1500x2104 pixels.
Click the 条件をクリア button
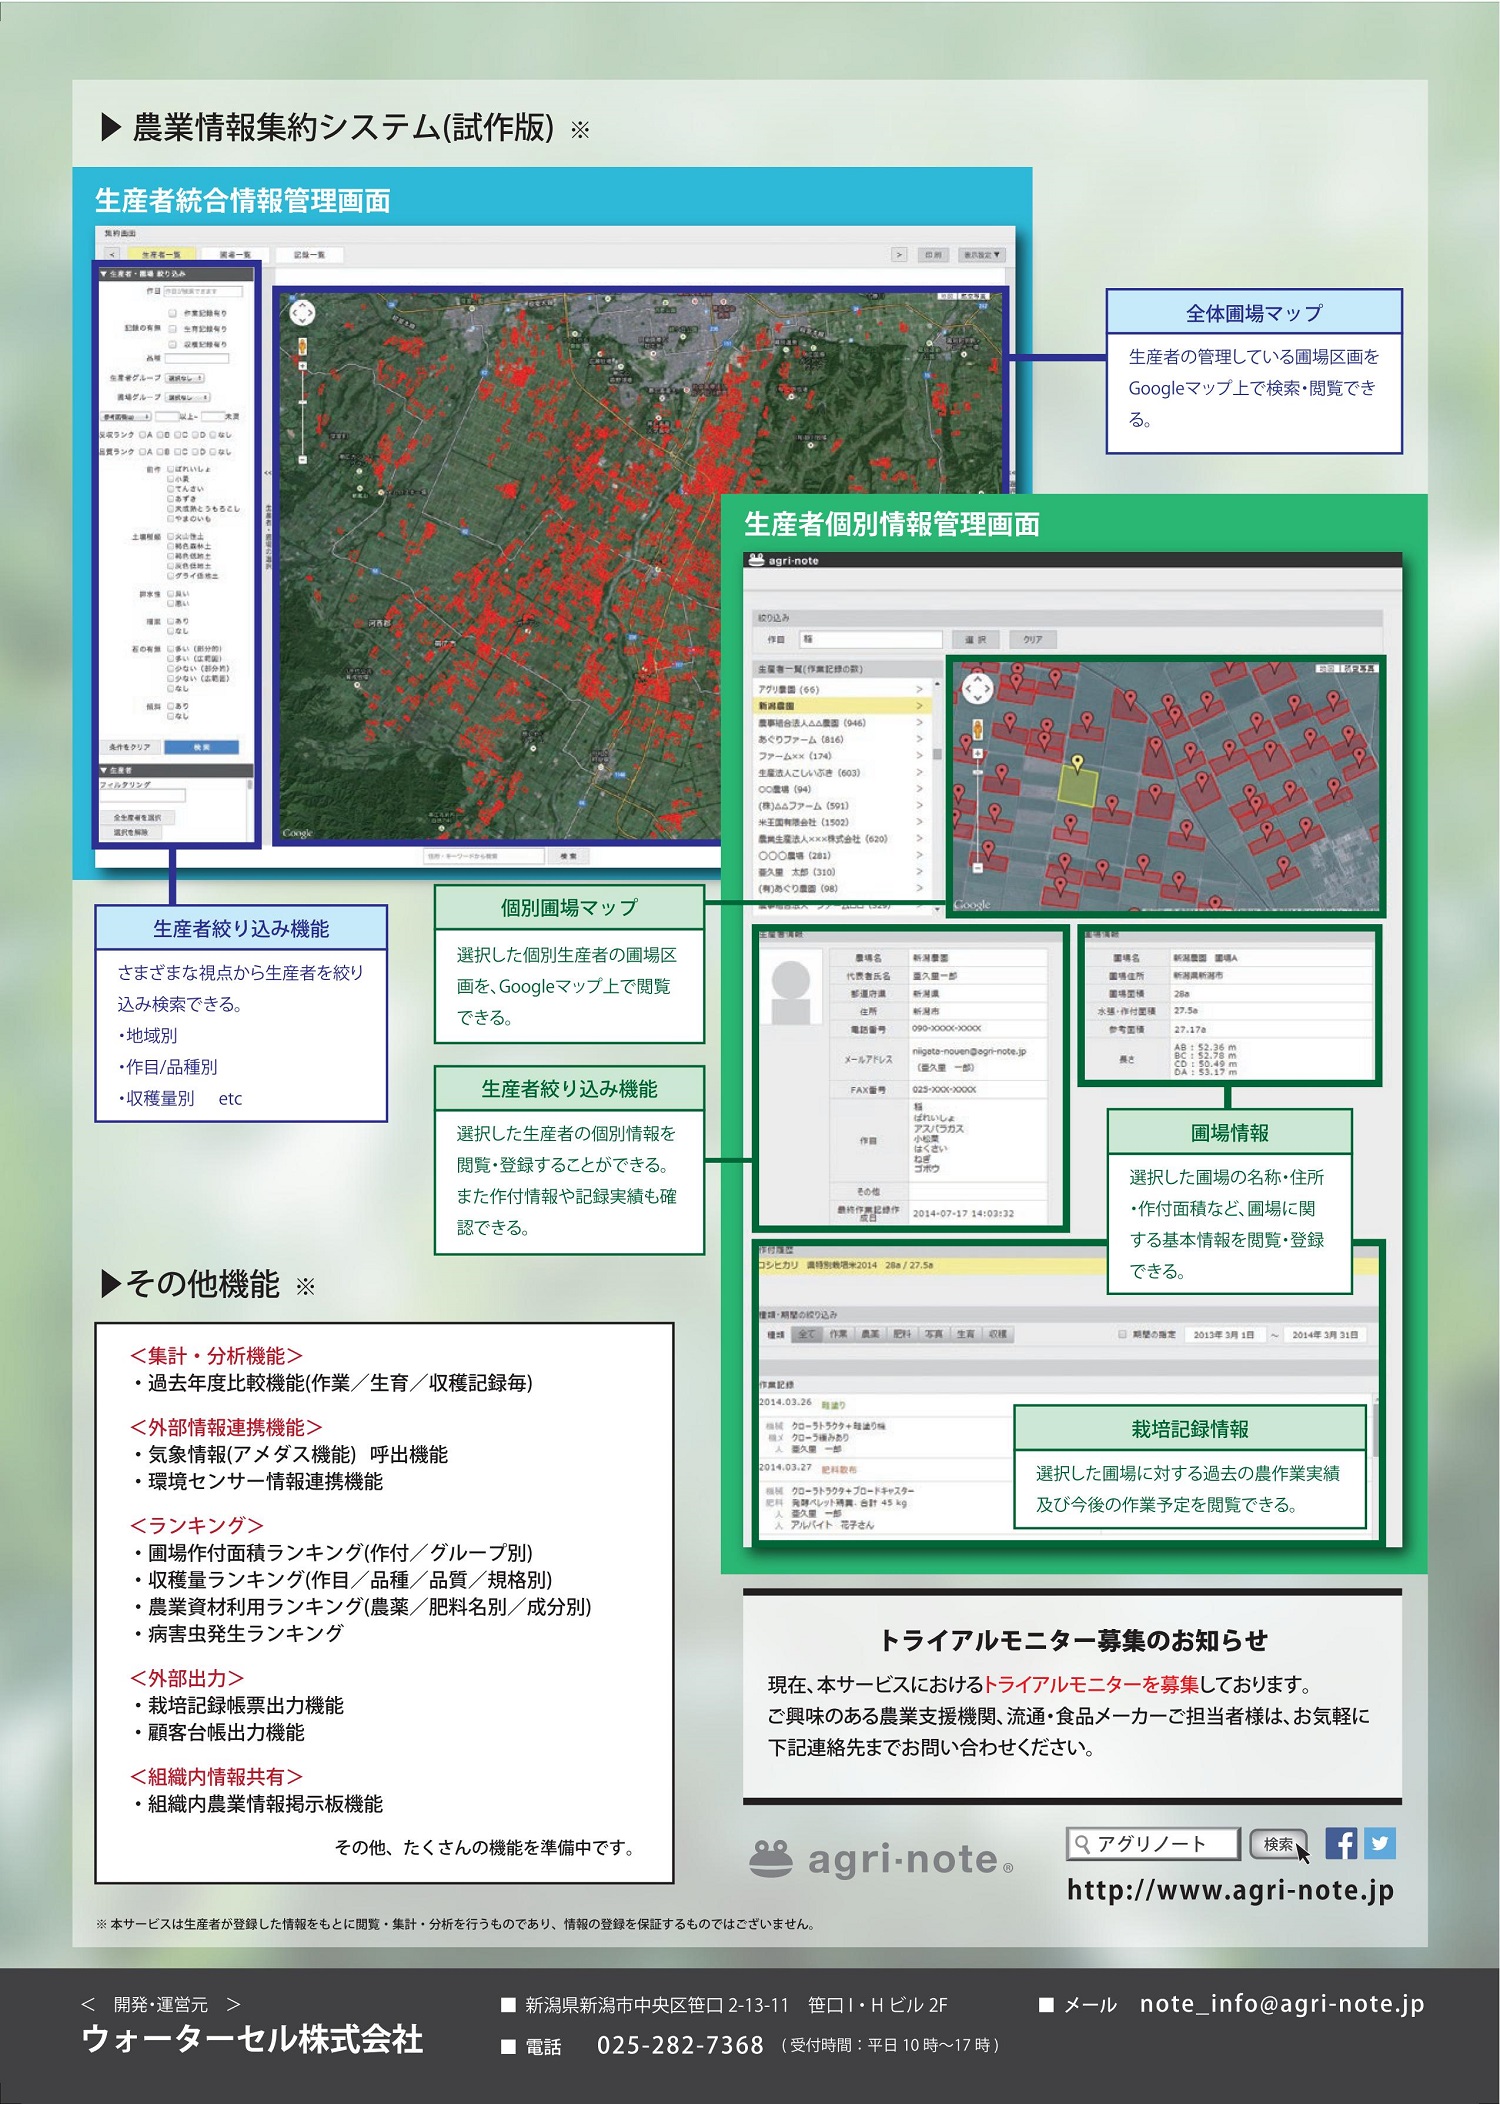click(x=130, y=747)
